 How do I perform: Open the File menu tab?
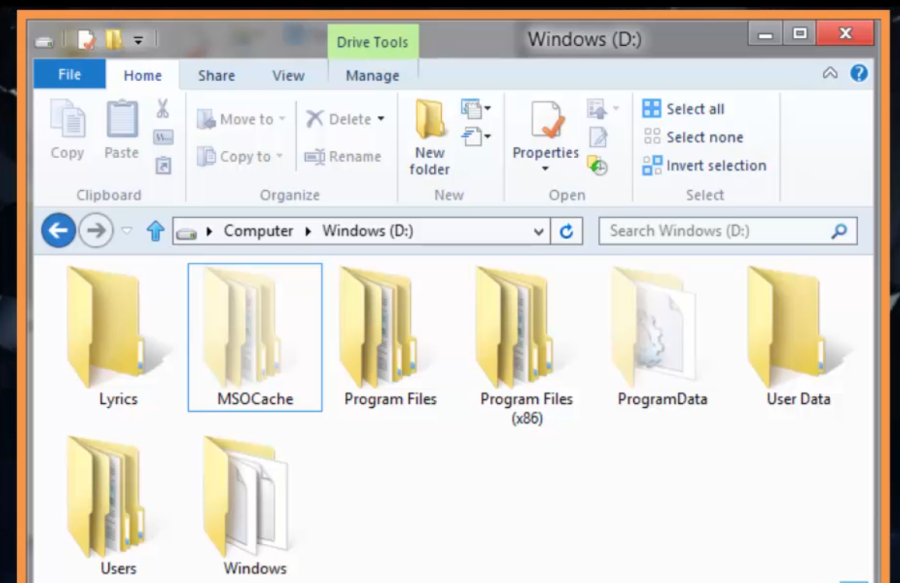click(70, 75)
